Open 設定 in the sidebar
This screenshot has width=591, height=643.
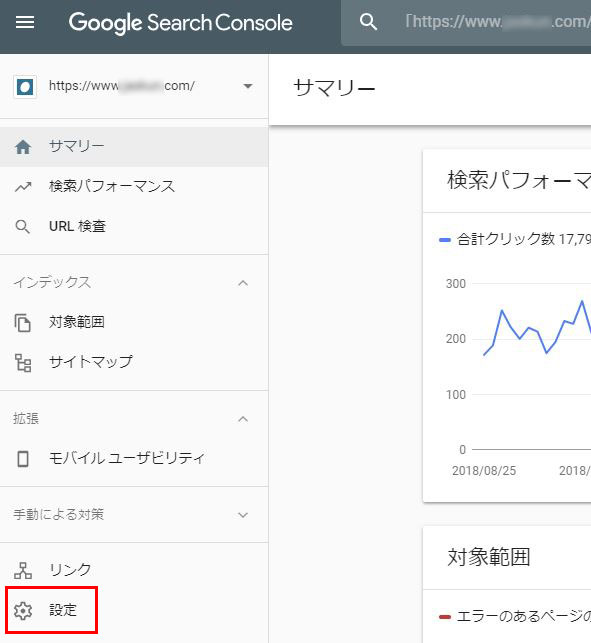134,610
